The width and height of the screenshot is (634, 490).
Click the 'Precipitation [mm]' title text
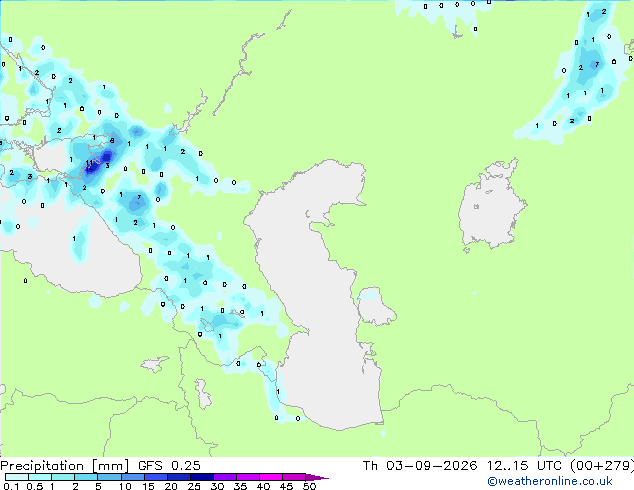pos(64,466)
